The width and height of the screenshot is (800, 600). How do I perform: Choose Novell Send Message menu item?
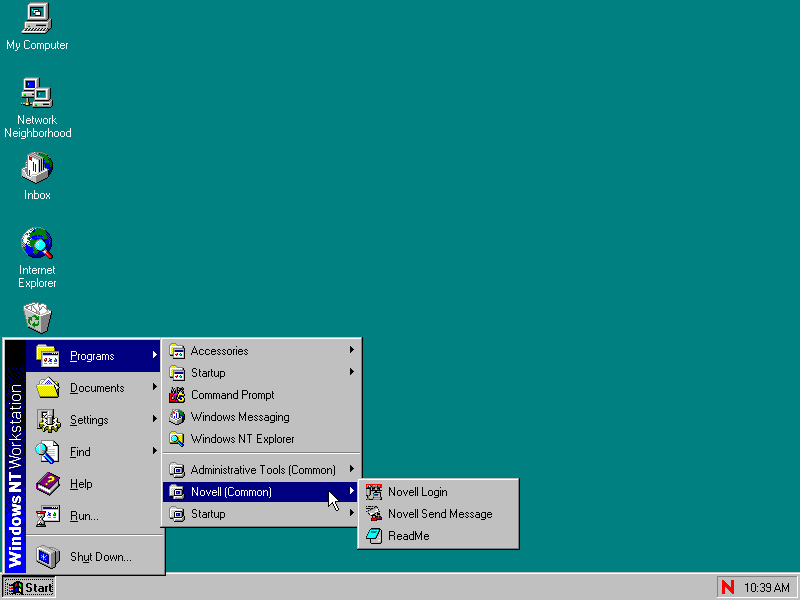coord(438,514)
